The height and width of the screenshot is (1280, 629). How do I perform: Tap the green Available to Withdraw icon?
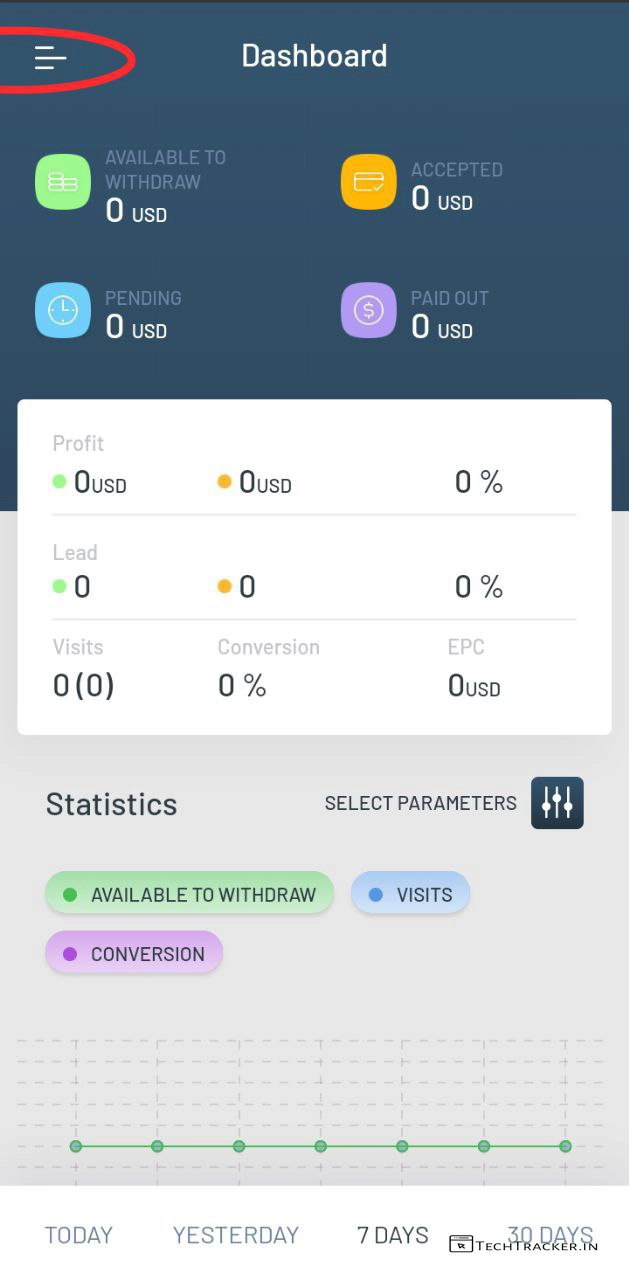(63, 182)
